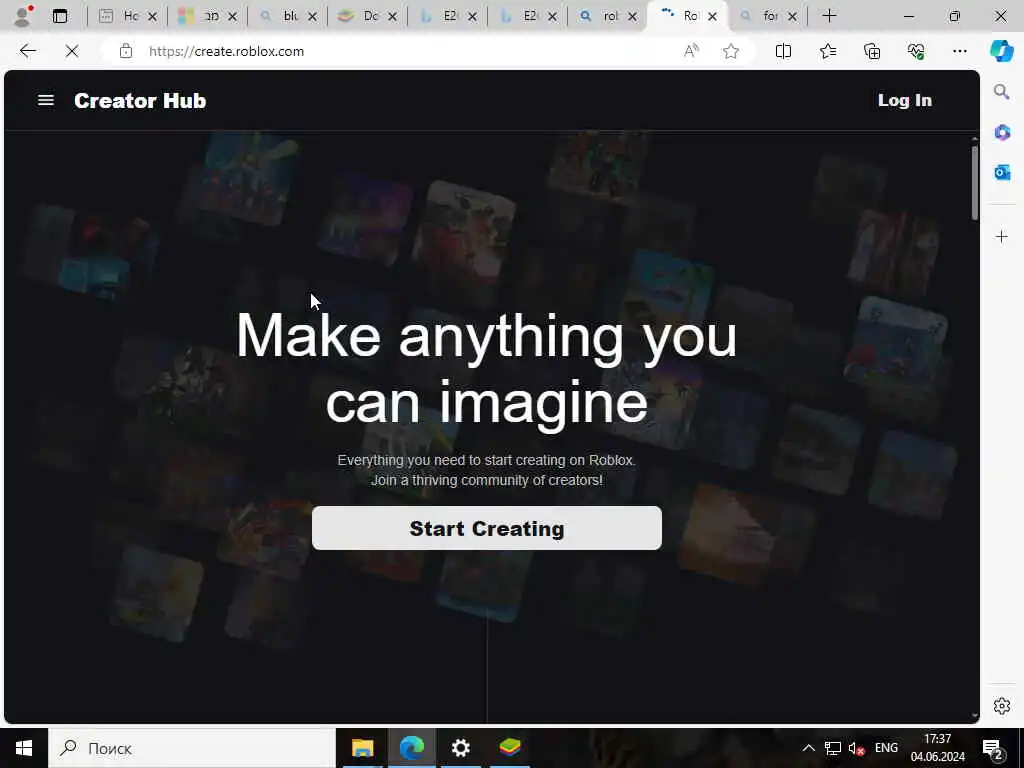
Task: Open the sidebar Search icon
Action: pyautogui.click(x=1002, y=91)
